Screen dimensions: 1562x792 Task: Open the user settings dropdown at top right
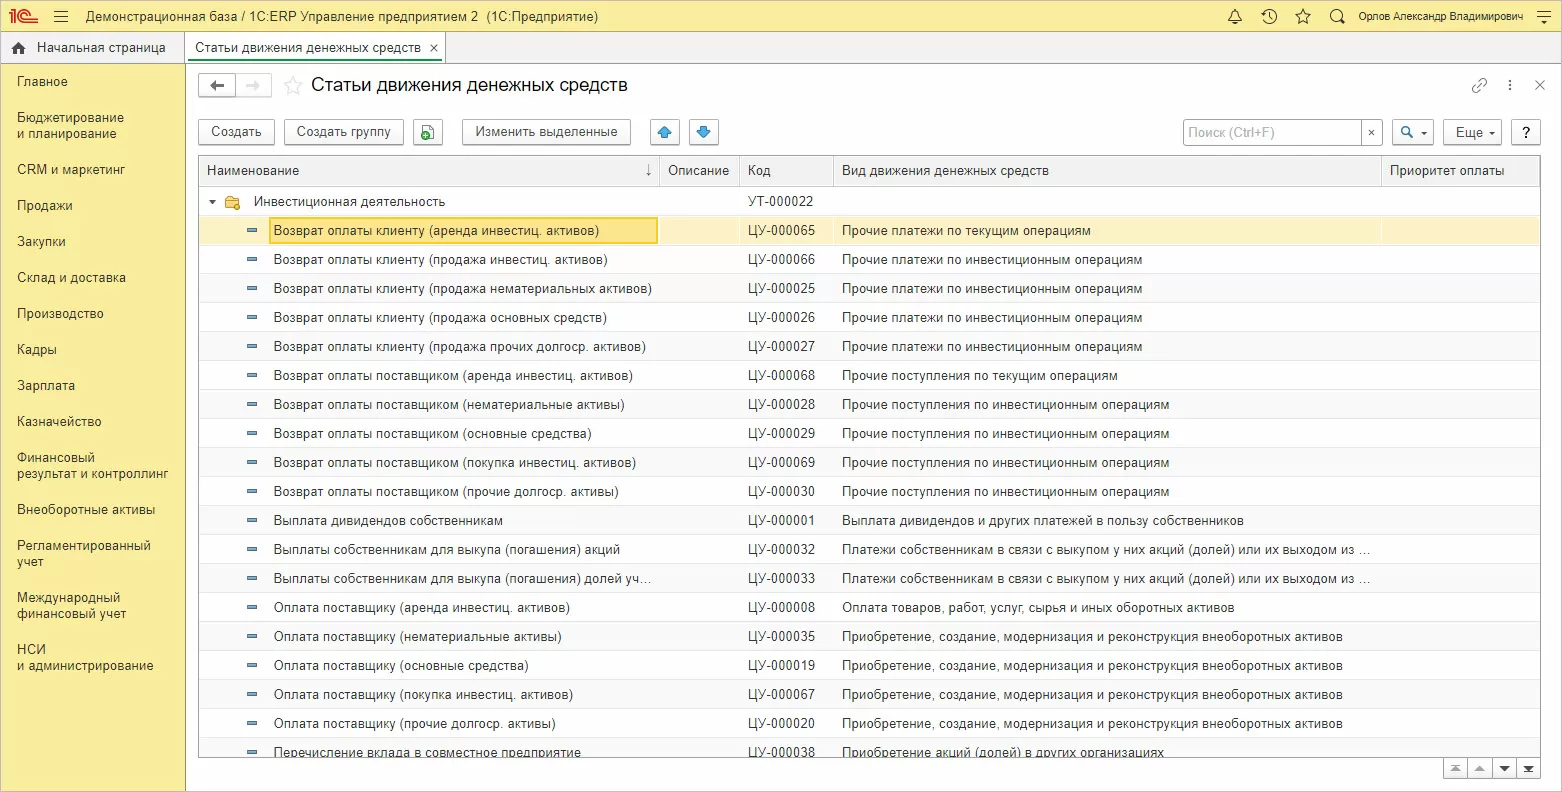coord(1542,17)
